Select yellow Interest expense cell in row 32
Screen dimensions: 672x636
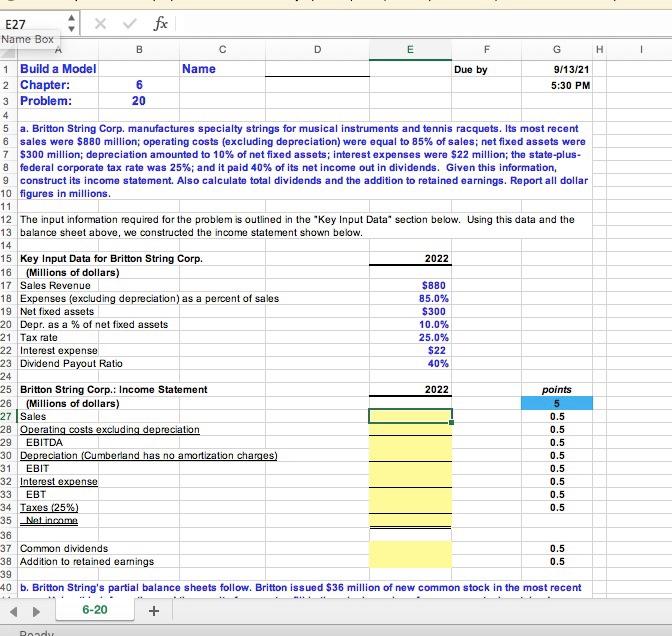(x=410, y=481)
